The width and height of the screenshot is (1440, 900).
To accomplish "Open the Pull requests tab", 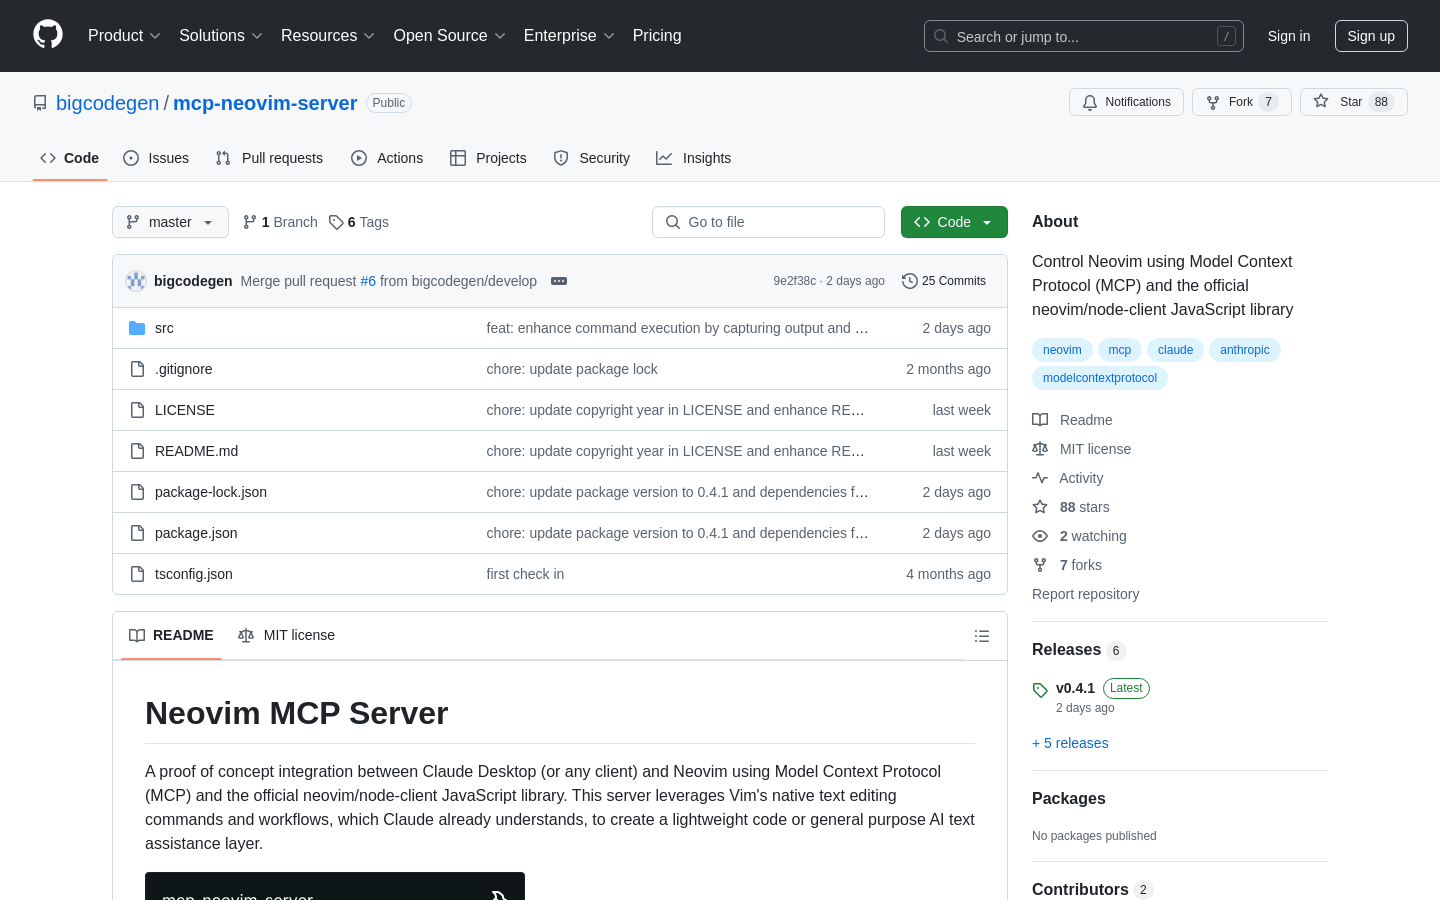I will (269, 158).
